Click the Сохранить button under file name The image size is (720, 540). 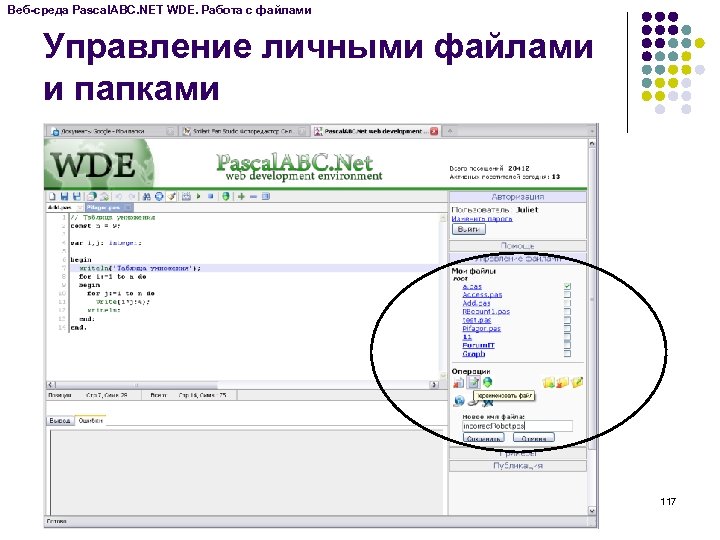point(484,438)
